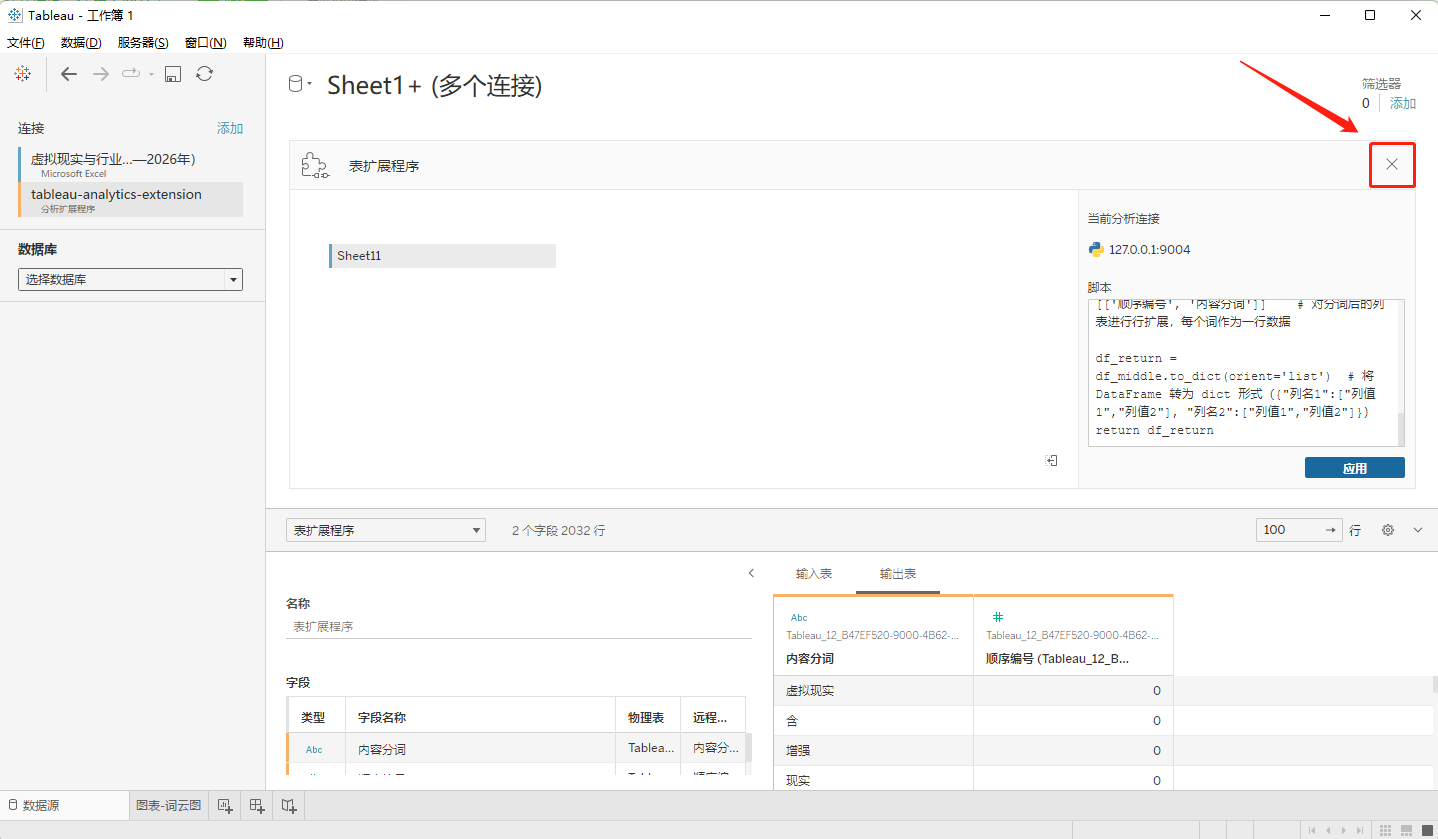1438x839 pixels.
Task: Switch to the 图表-词云图 sheet tab
Action: point(168,805)
